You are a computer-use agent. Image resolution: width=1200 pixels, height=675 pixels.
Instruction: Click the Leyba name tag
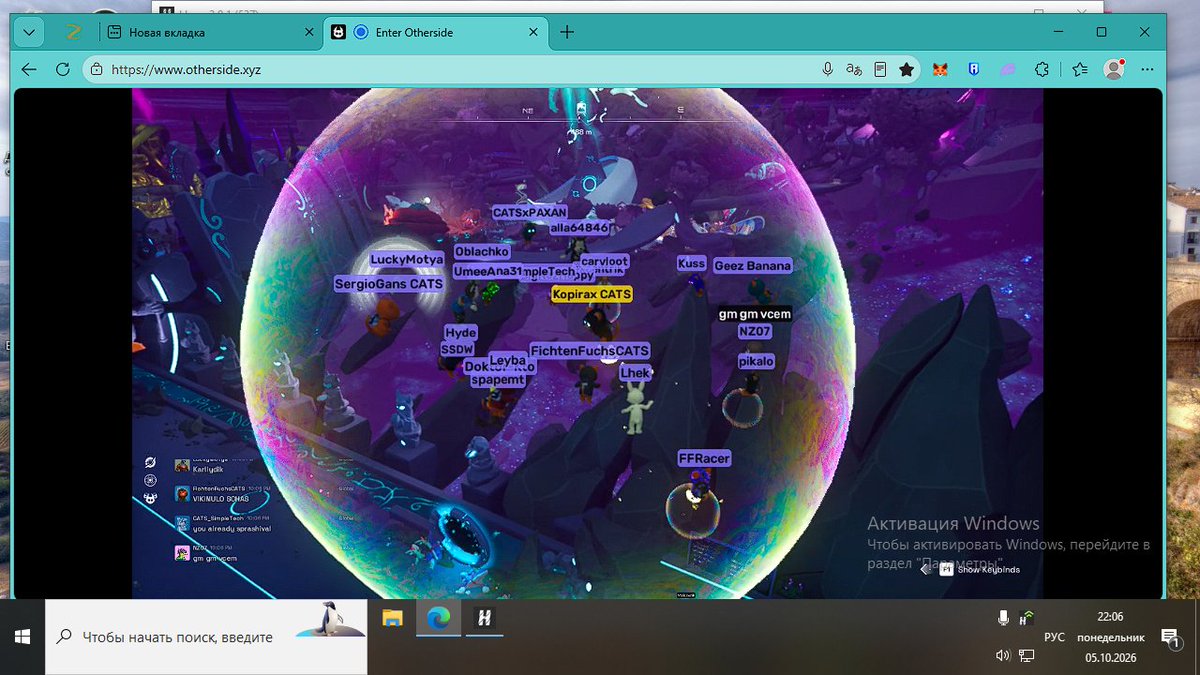(508, 360)
